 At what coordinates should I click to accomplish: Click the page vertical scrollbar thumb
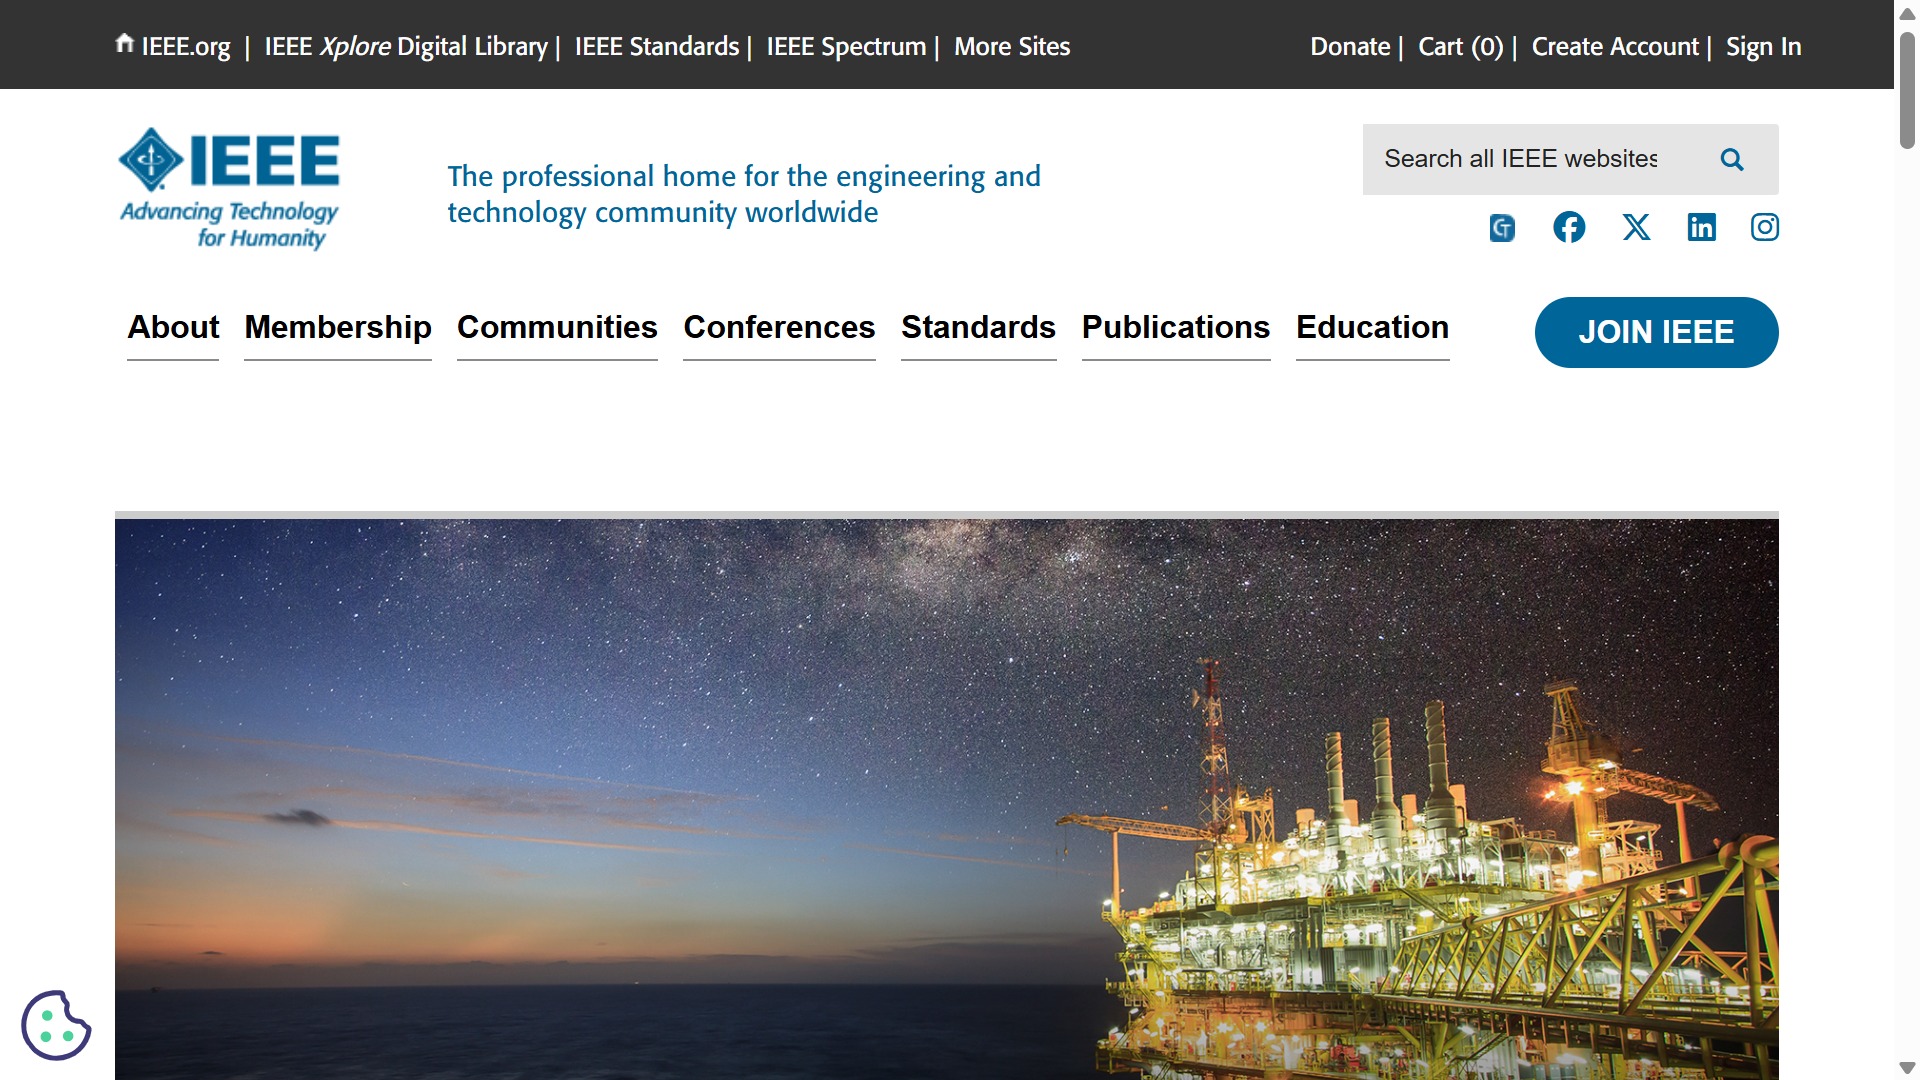(1907, 90)
